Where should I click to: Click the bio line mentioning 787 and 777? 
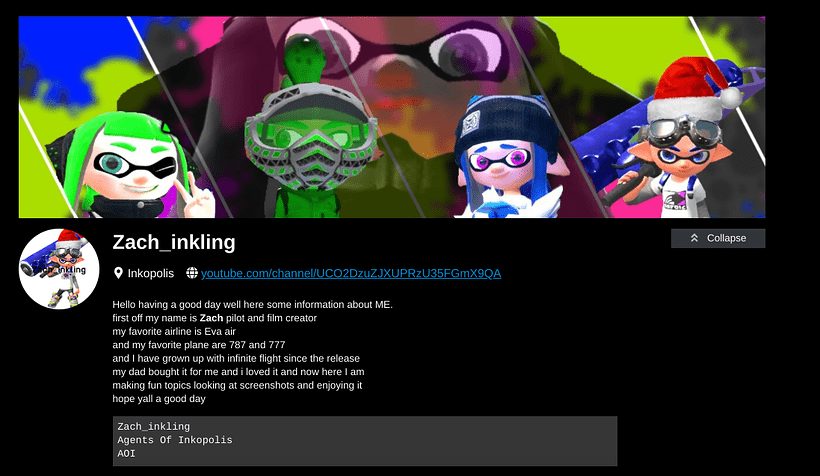(199, 345)
